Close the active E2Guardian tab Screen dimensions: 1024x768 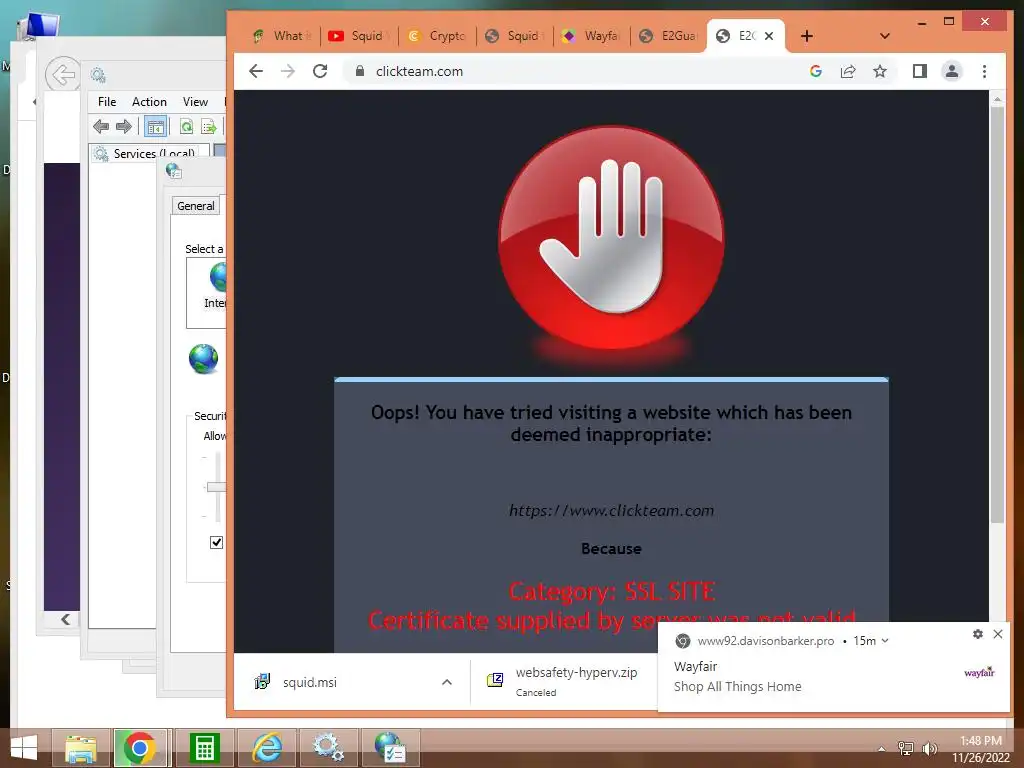[x=769, y=36]
